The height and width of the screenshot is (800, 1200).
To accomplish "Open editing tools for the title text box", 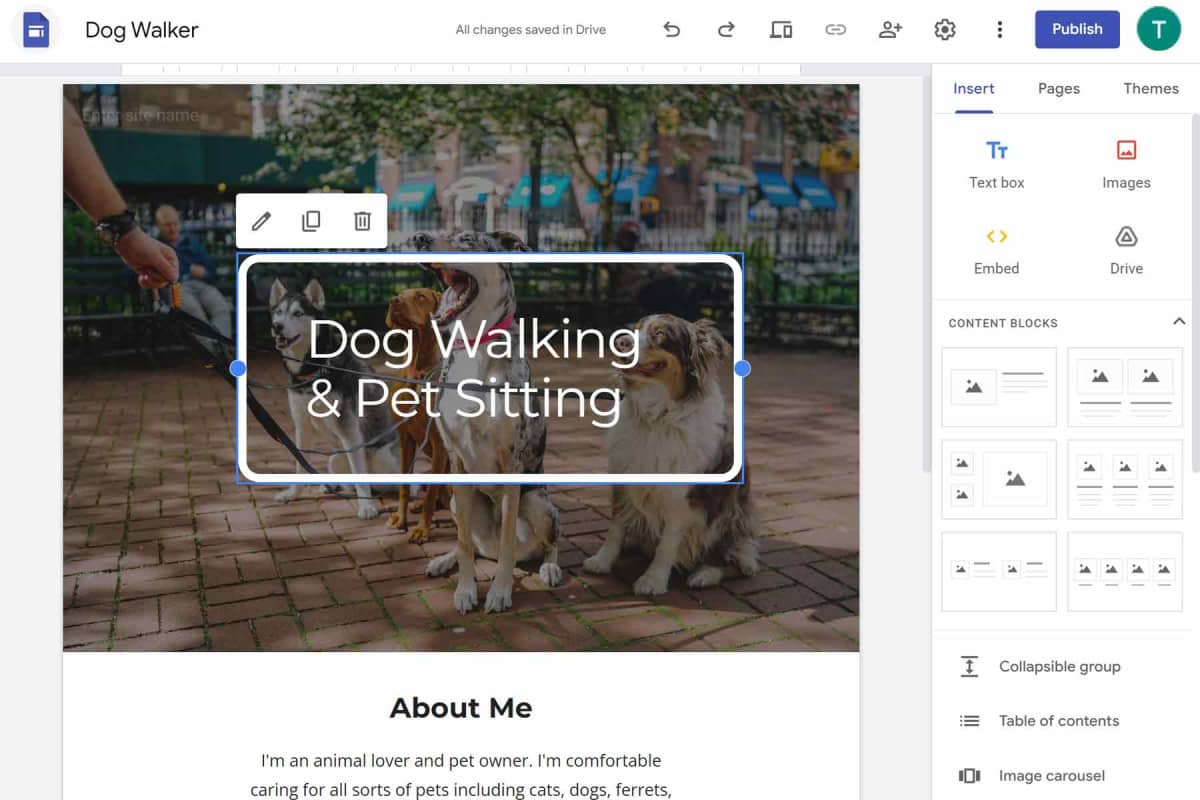I will tap(261, 220).
